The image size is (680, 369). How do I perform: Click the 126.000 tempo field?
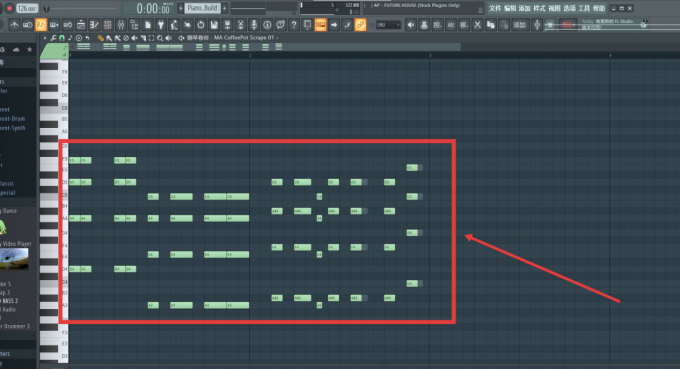click(x=27, y=8)
